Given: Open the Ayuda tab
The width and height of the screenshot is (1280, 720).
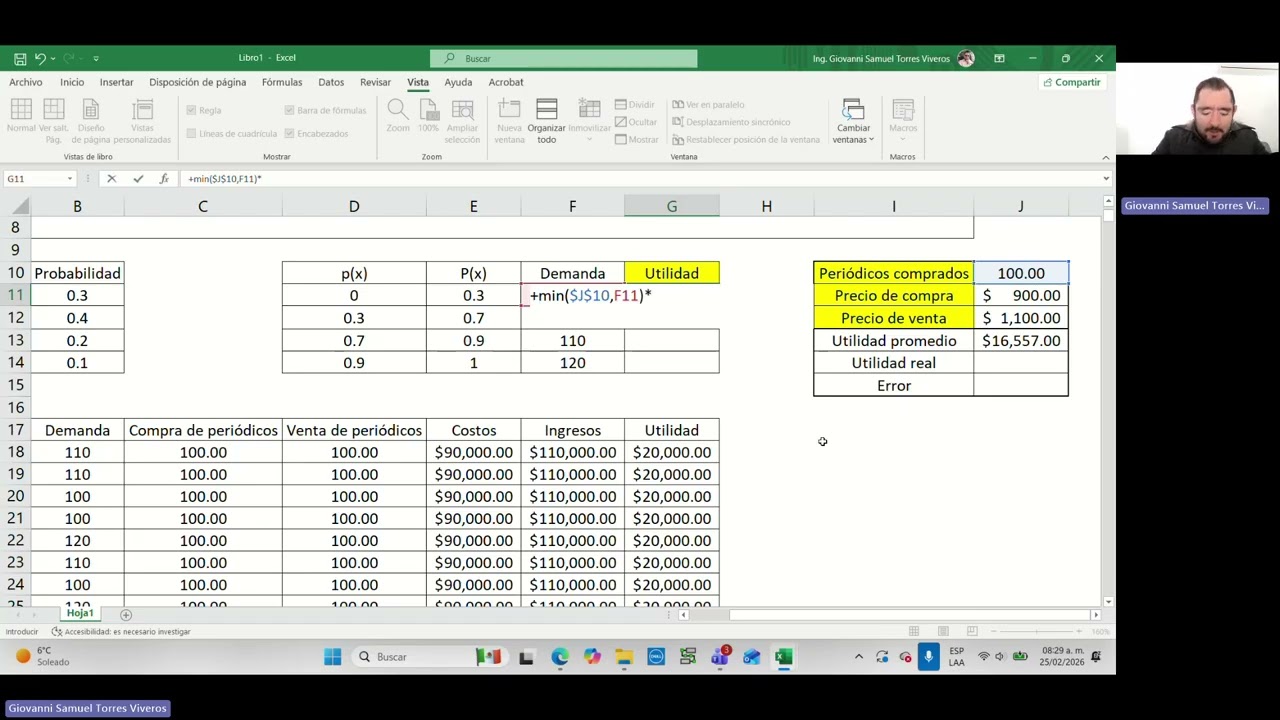Looking at the screenshot, I should click(x=458, y=82).
